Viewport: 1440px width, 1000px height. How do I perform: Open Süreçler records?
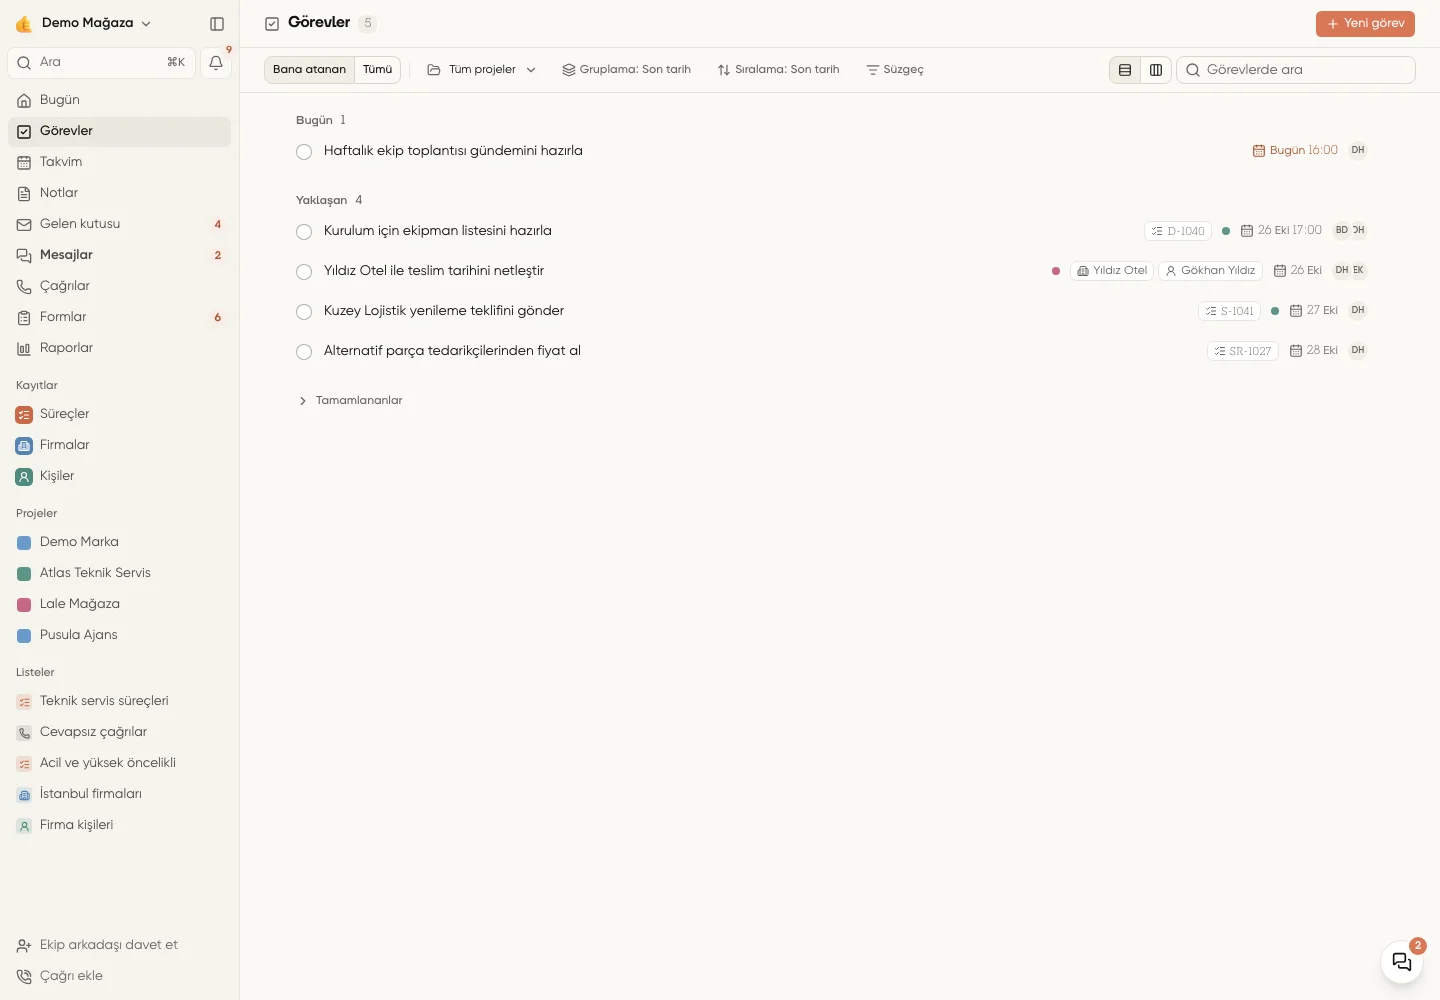click(119, 414)
